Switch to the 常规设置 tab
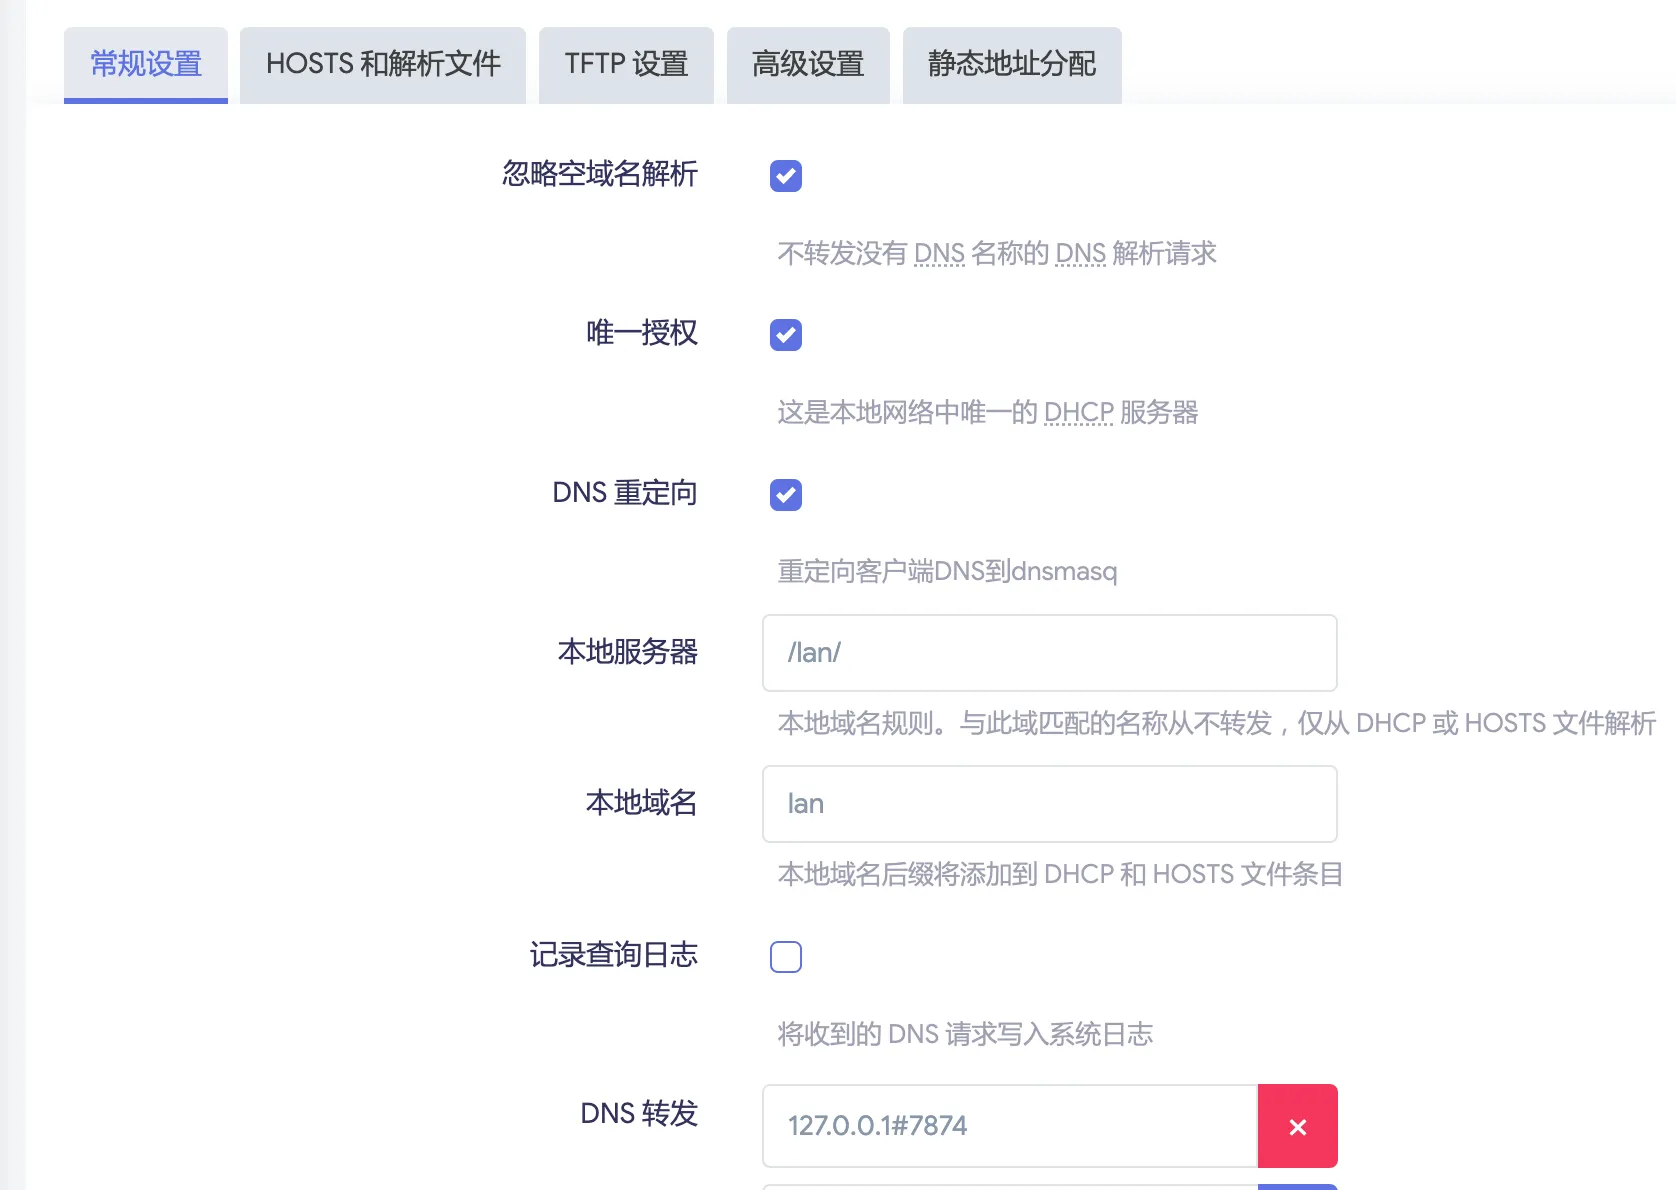1676x1190 pixels. [146, 64]
